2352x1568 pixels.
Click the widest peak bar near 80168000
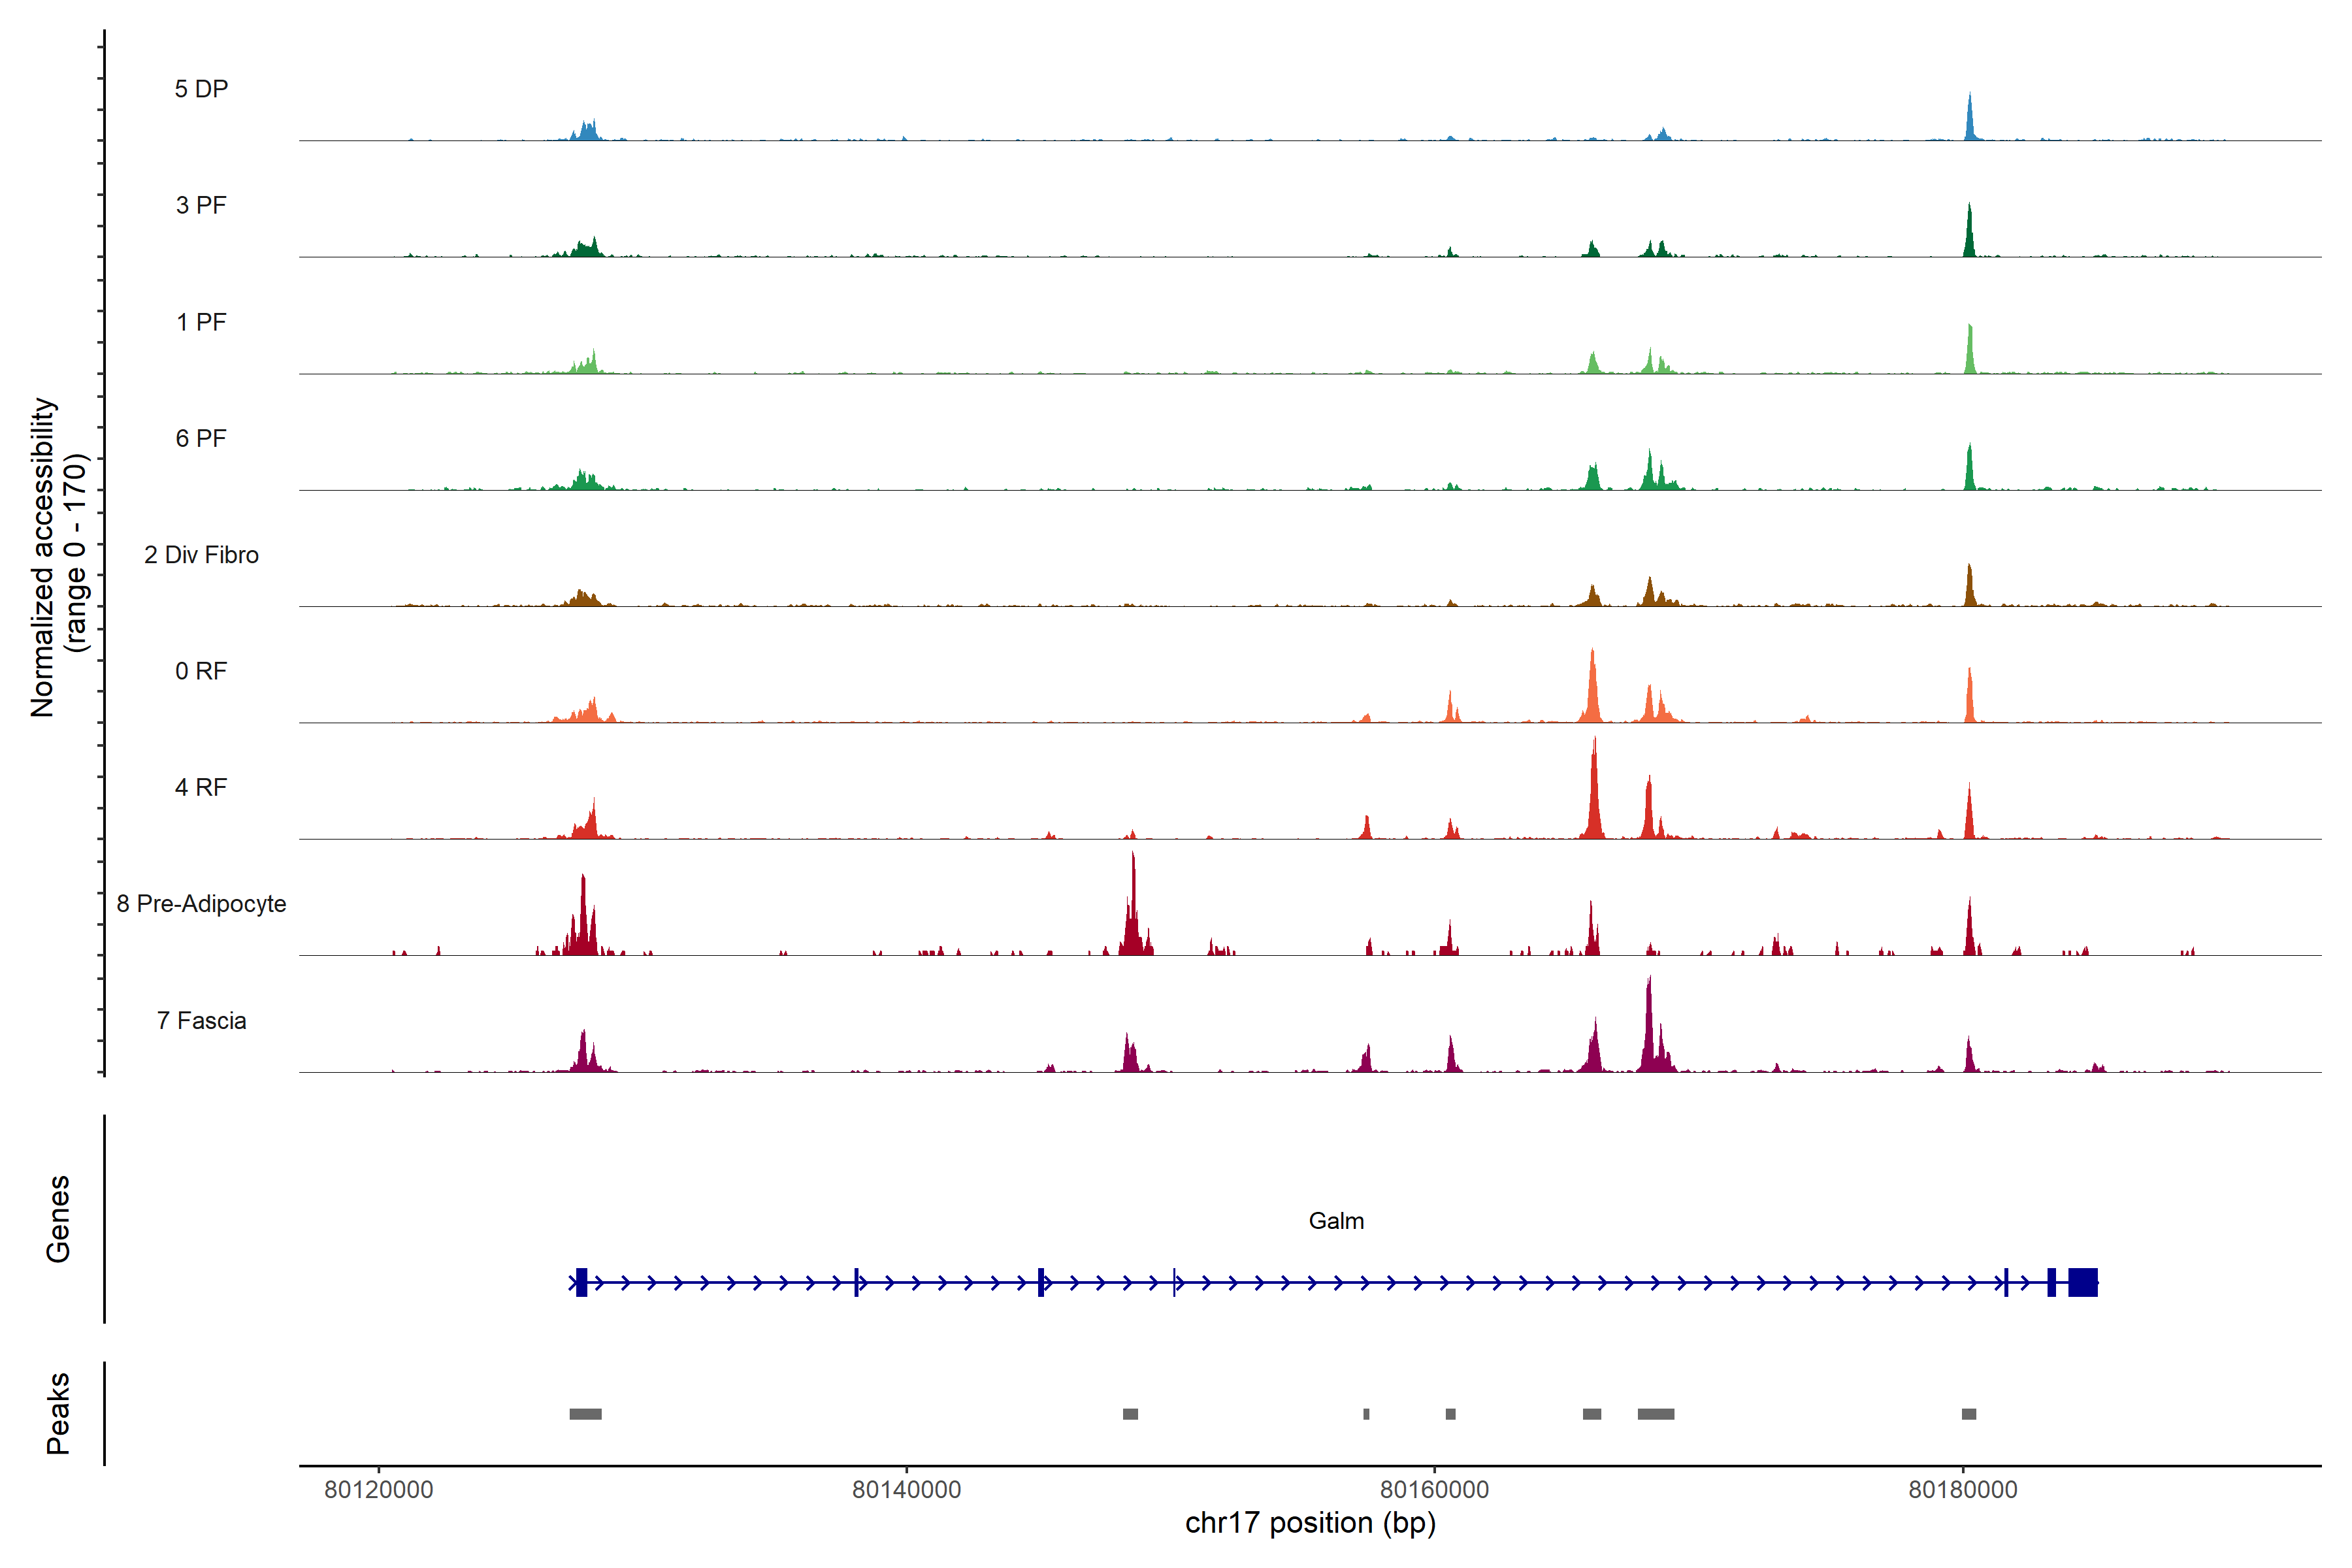(1655, 1414)
